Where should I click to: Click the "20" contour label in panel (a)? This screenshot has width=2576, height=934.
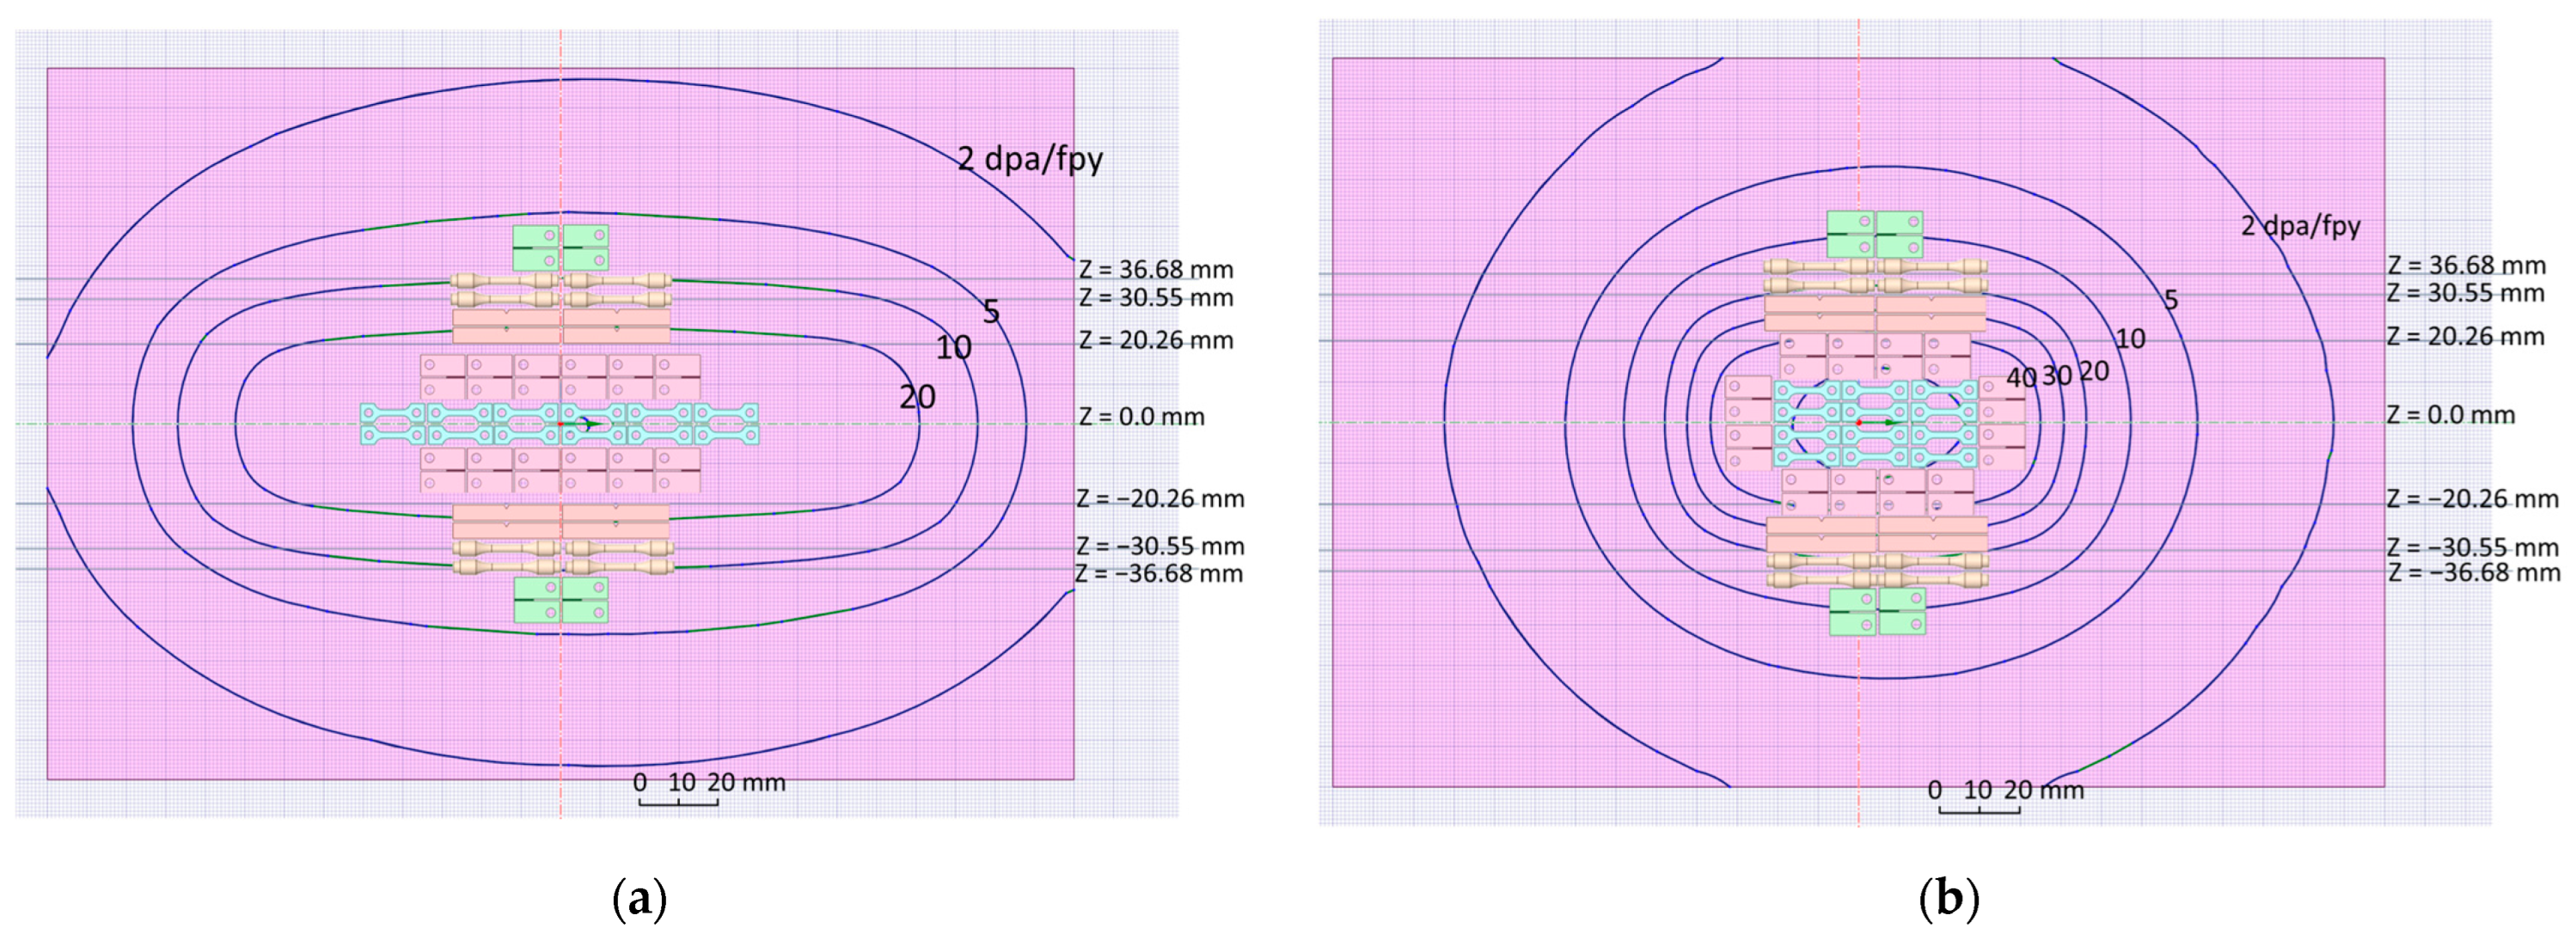[917, 397]
